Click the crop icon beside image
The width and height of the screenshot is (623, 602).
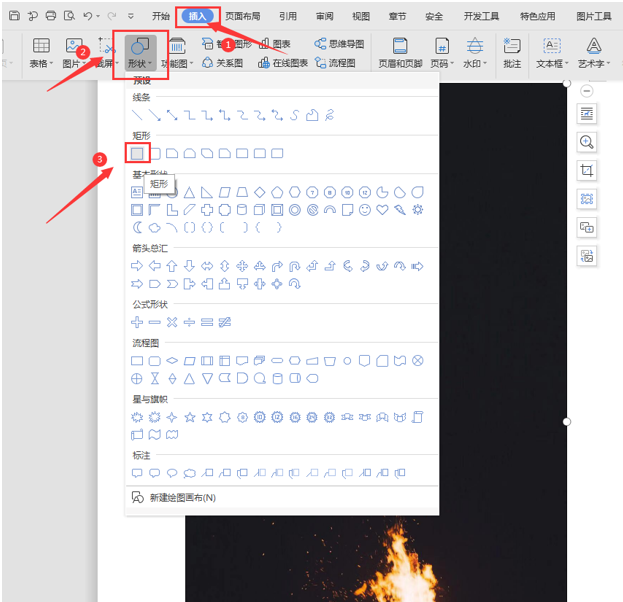tap(586, 170)
